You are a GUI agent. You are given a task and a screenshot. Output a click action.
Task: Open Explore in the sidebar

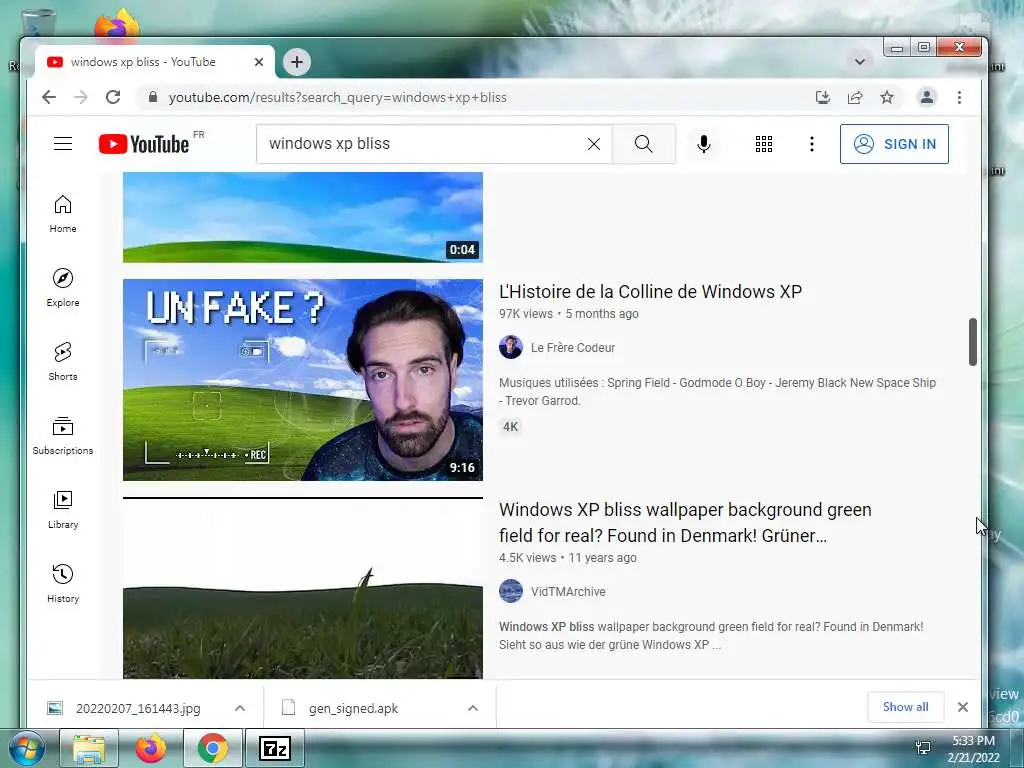(x=63, y=288)
